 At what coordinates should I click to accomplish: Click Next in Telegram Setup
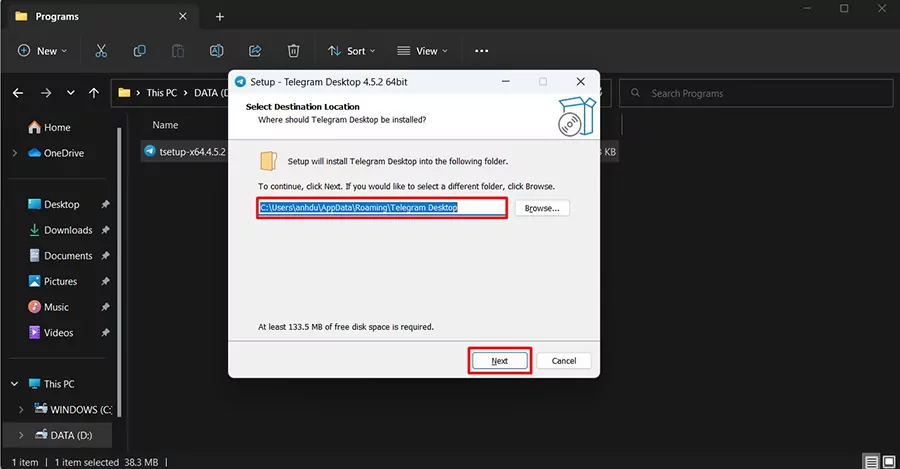499,361
